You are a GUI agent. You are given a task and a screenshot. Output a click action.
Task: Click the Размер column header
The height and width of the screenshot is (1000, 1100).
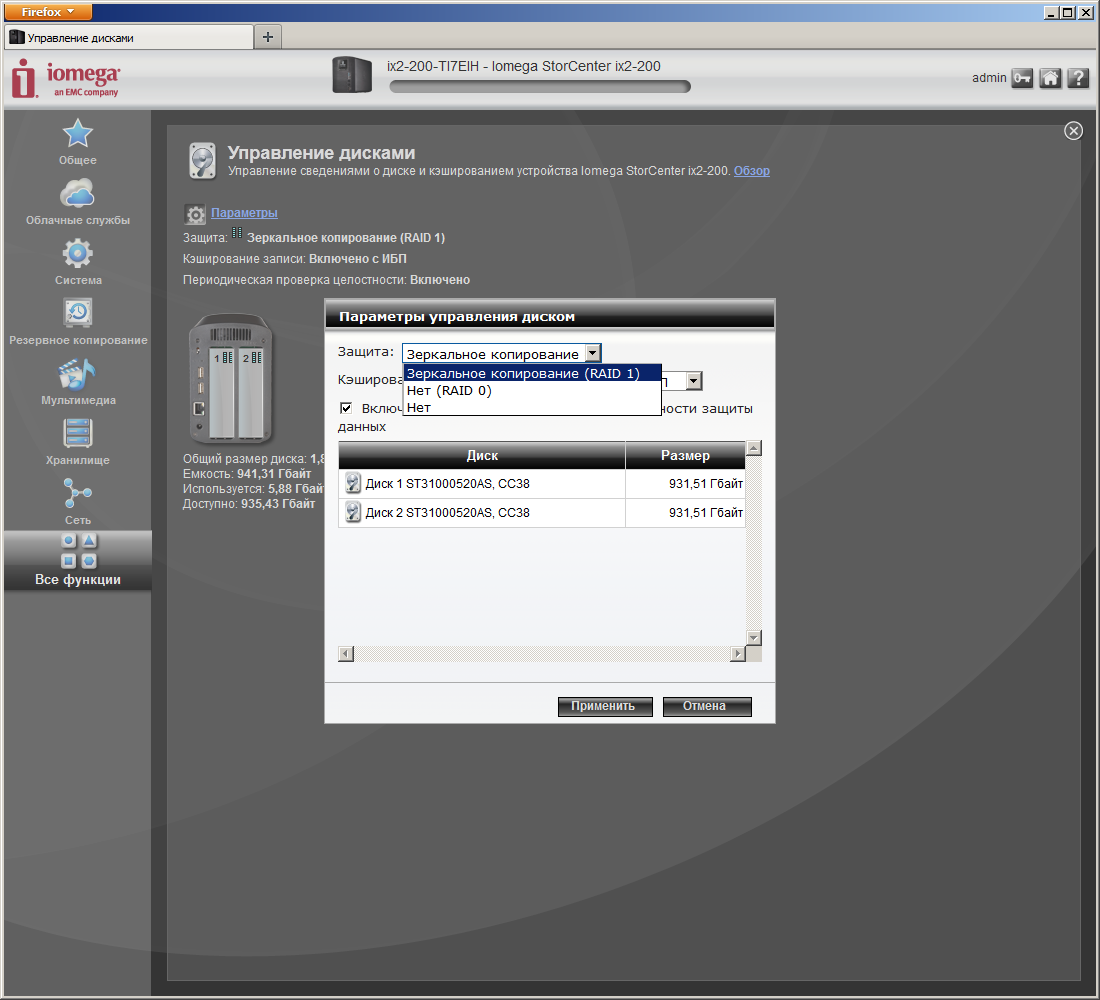click(685, 455)
